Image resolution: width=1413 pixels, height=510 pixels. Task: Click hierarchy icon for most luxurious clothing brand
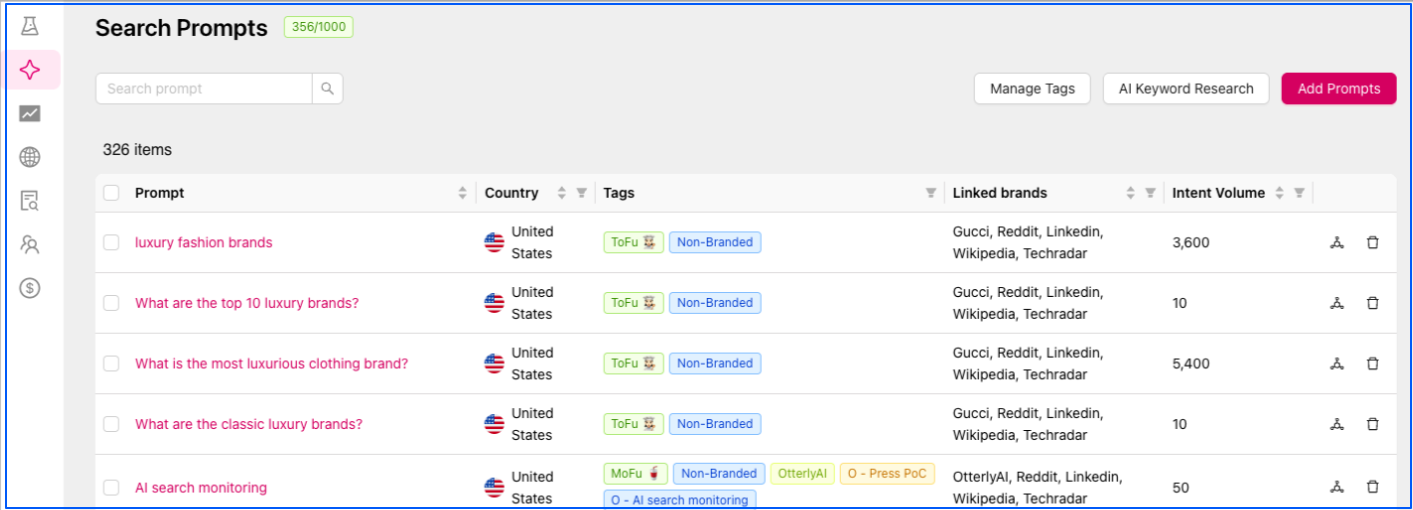click(x=1336, y=364)
